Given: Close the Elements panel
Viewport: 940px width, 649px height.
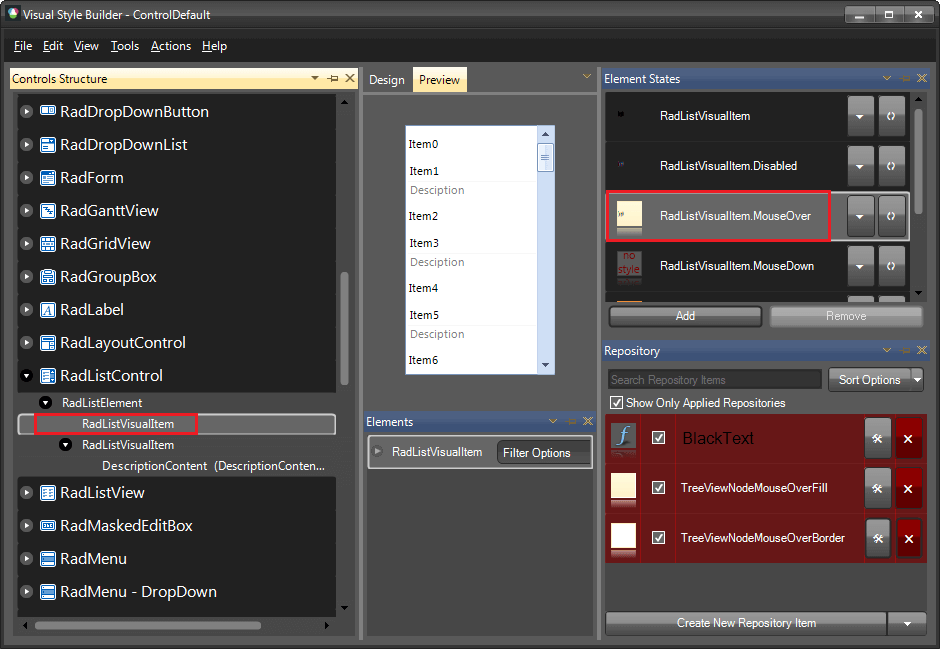Looking at the screenshot, I should (x=588, y=421).
